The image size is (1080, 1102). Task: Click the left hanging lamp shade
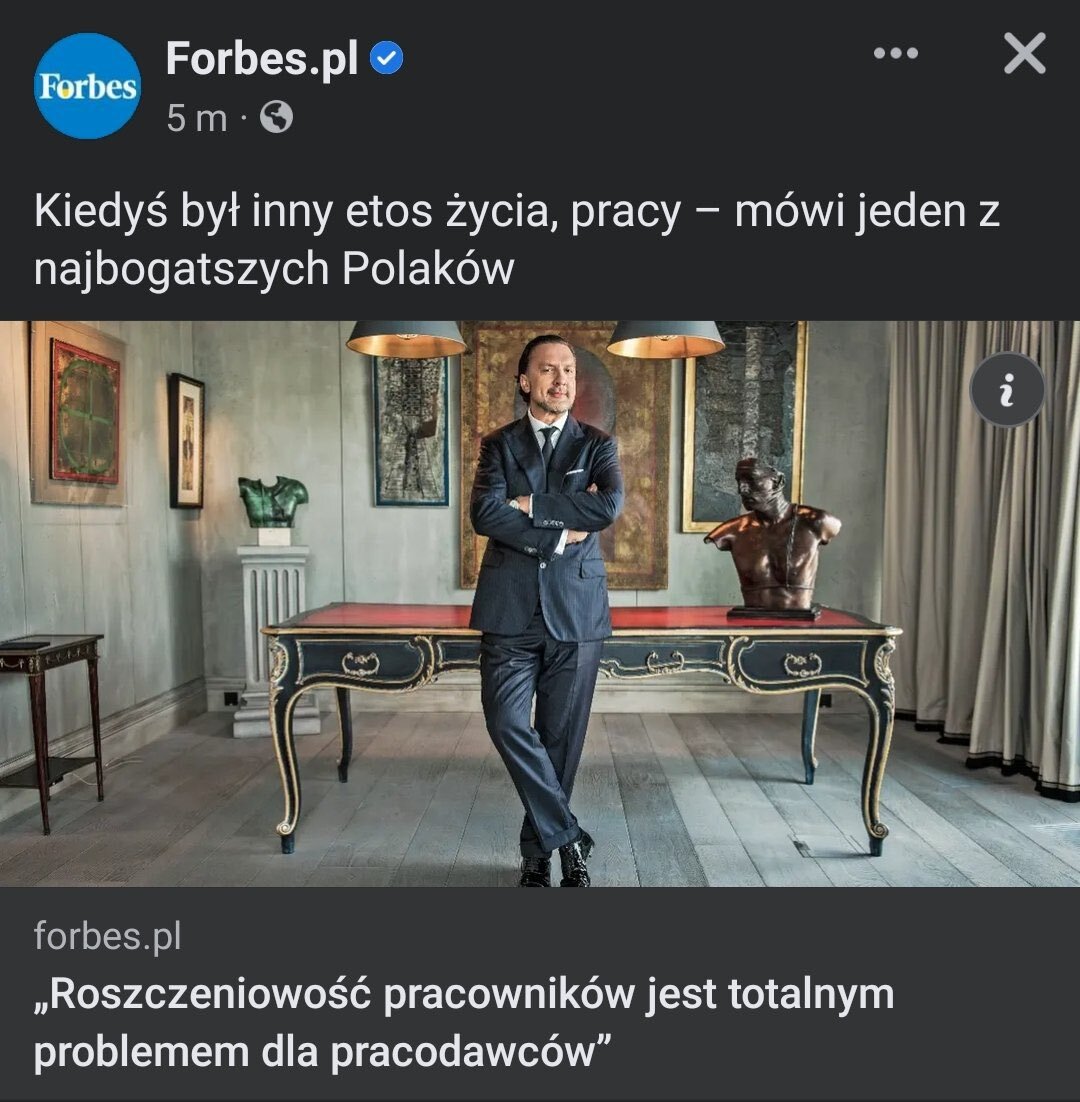406,338
